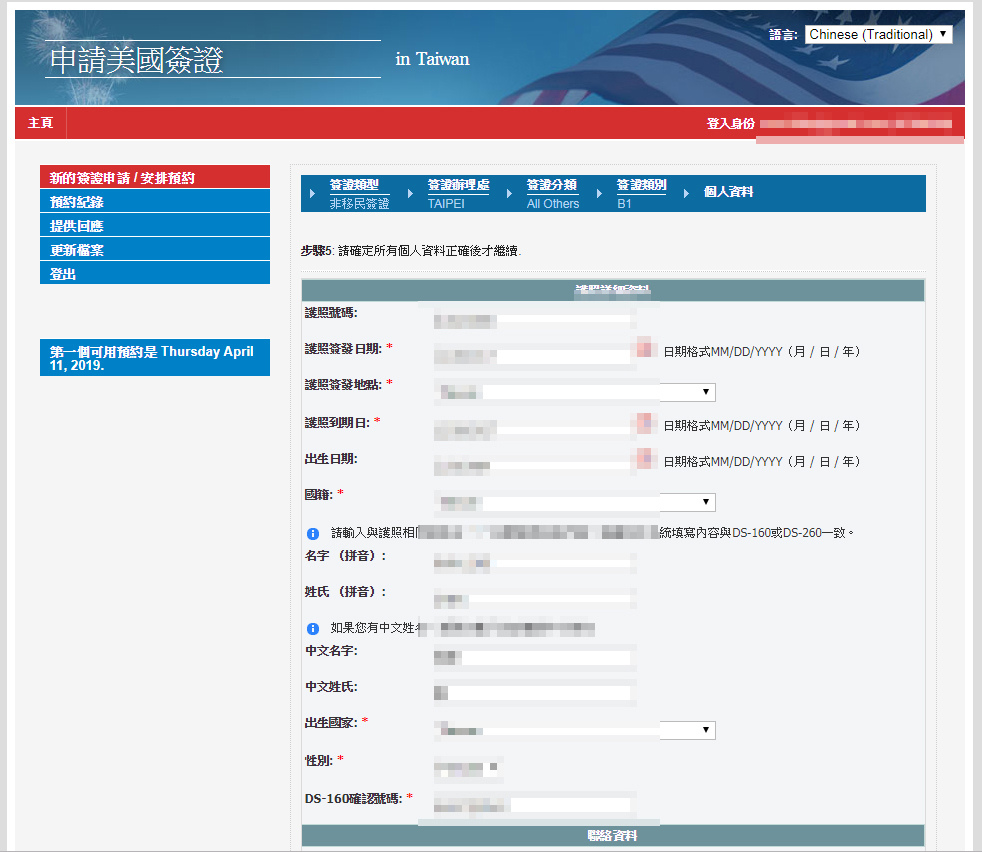Go back to the 簽證類型 step link
This screenshot has width=982, height=852.
point(354,185)
